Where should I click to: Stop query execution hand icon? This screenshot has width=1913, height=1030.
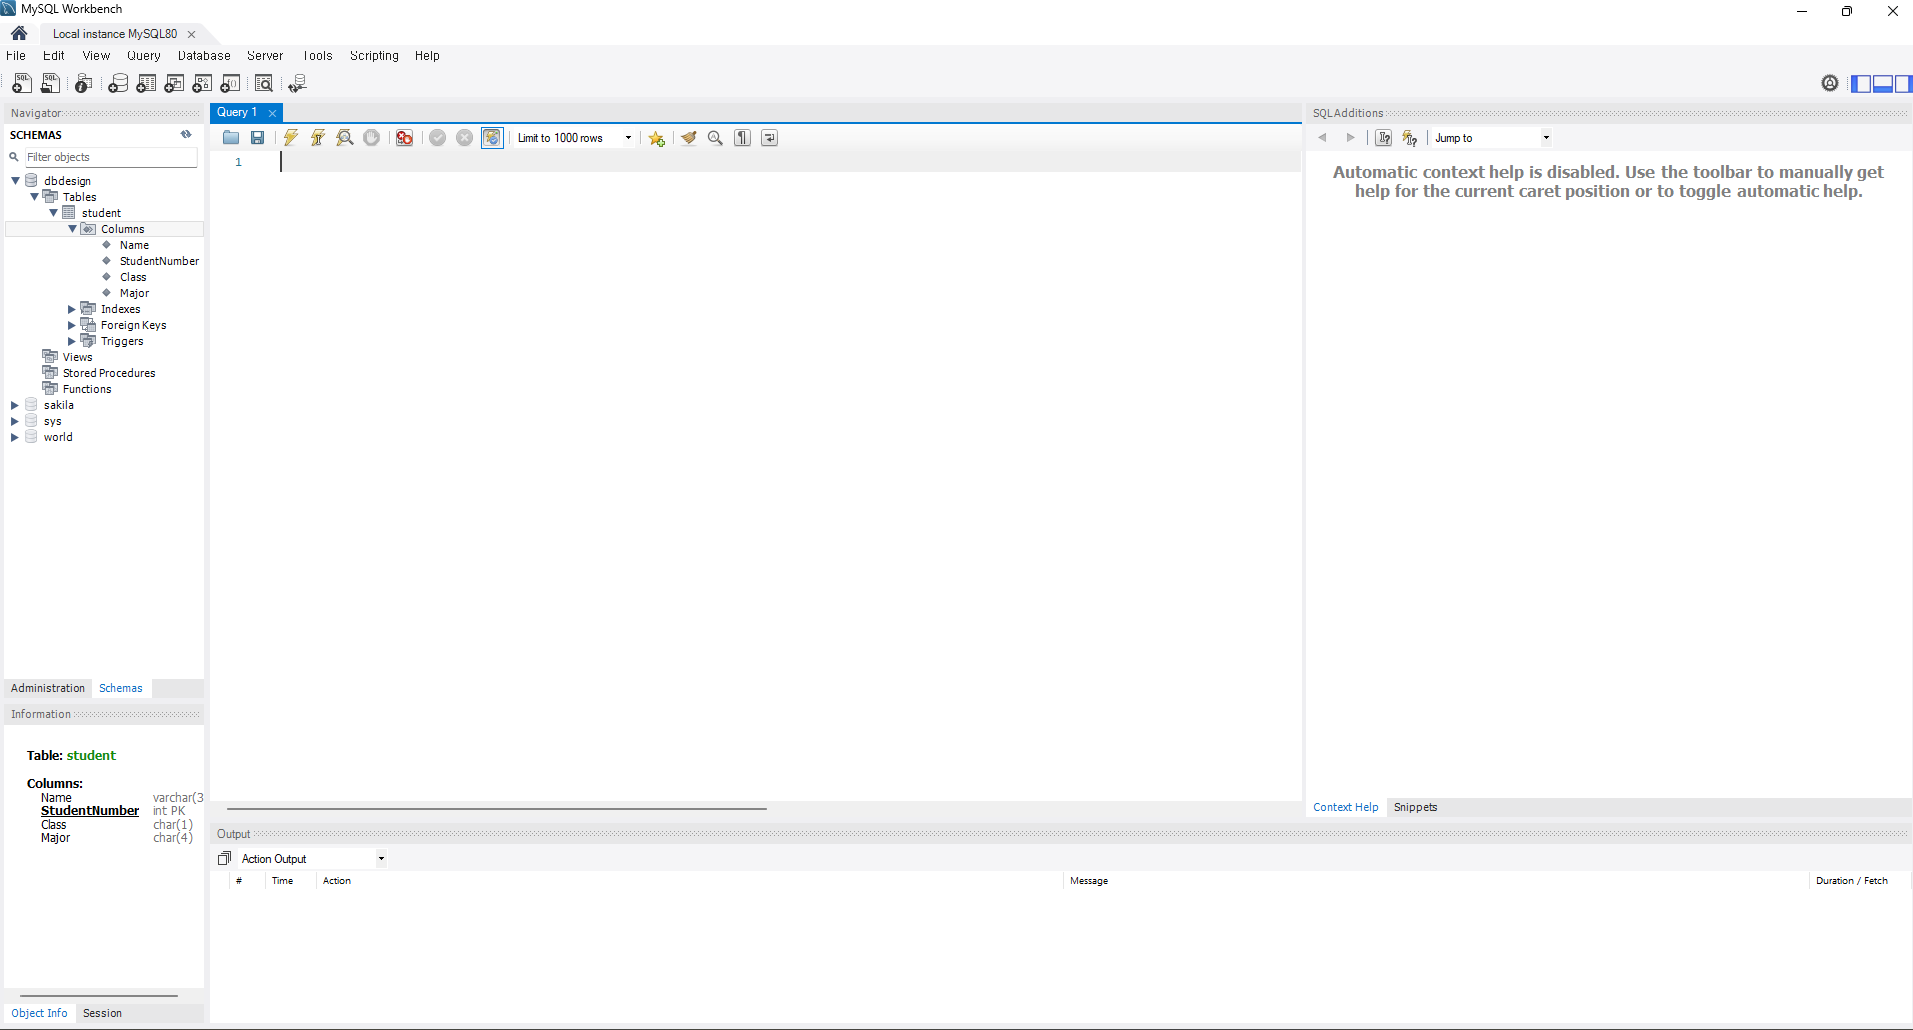point(372,138)
